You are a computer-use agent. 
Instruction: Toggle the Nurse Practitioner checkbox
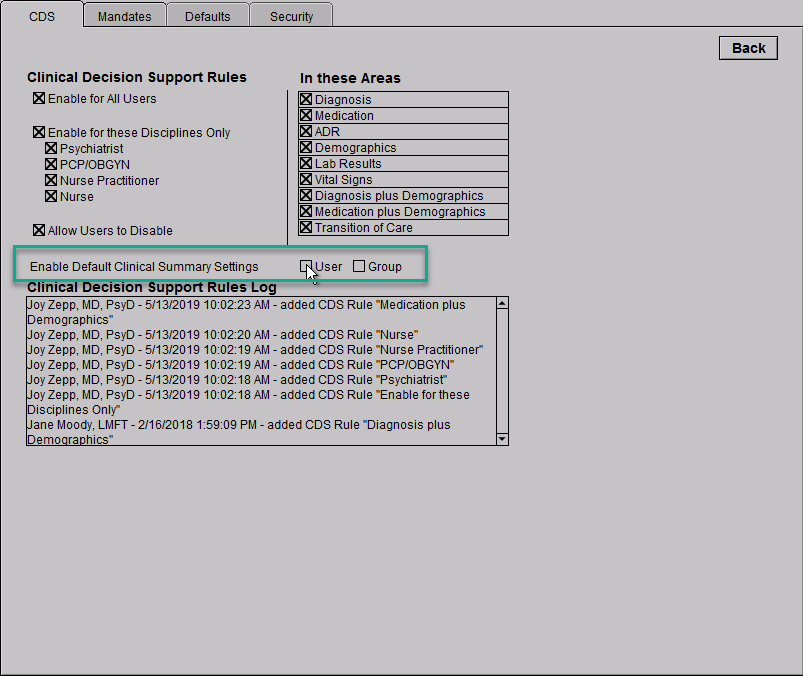51,181
